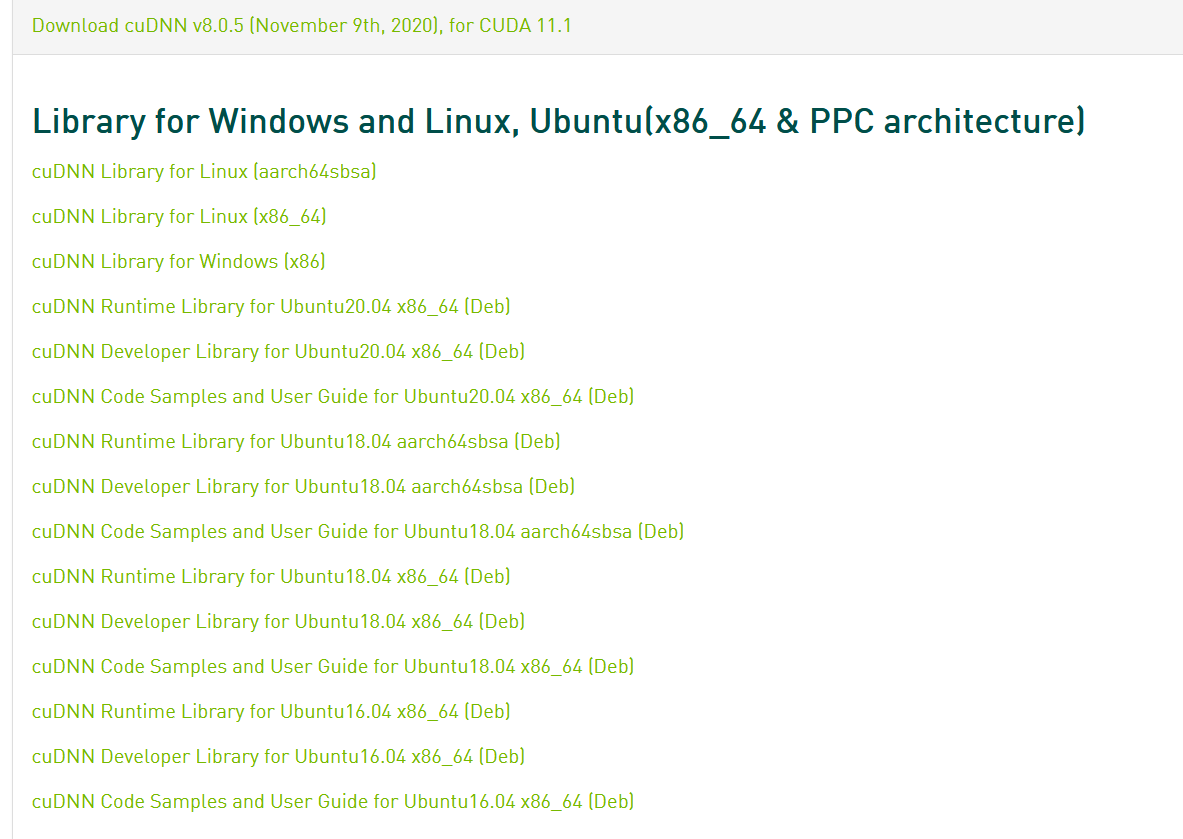Download cuDNN Library for Windows (x86)

(x=178, y=261)
